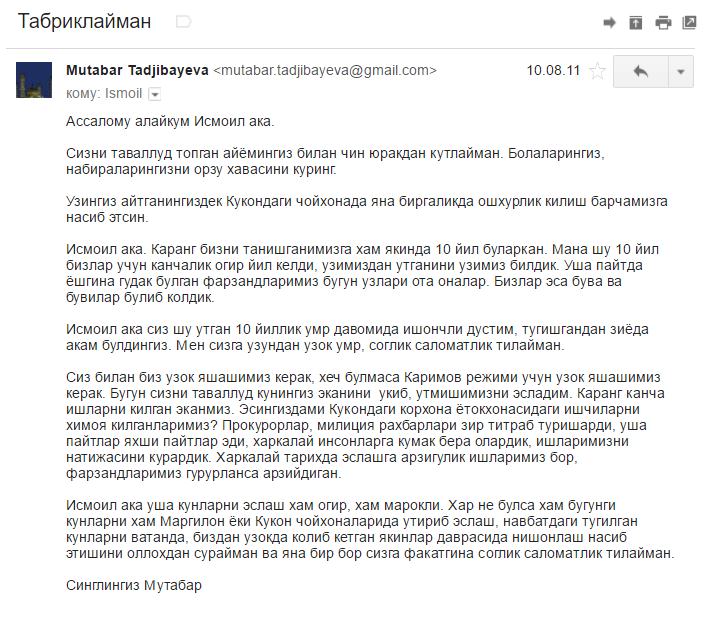Print the conversation with the printer icon

[x=662, y=22]
